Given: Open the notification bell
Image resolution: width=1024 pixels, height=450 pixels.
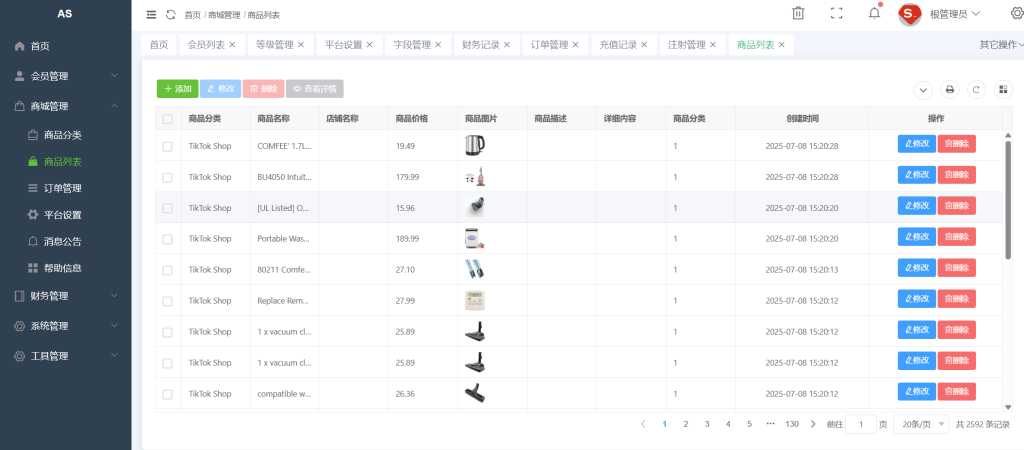Looking at the screenshot, I should point(874,13).
